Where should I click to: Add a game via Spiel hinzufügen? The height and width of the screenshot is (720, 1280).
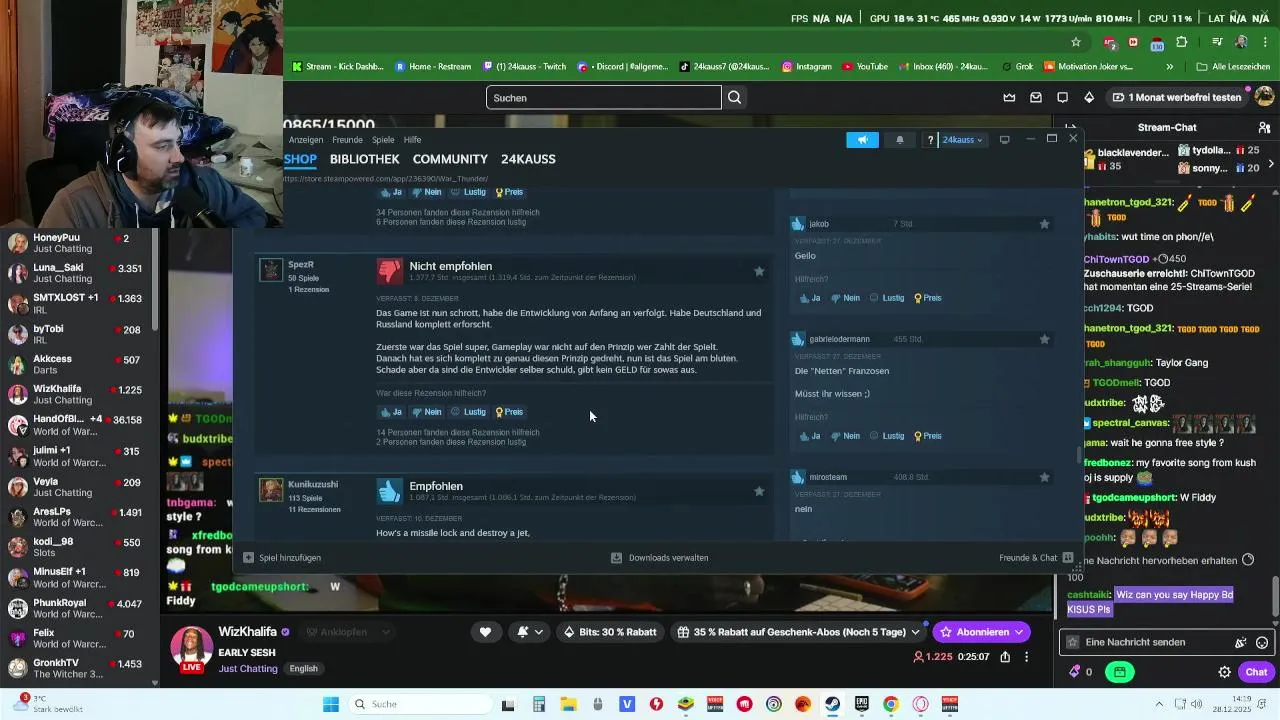point(282,558)
